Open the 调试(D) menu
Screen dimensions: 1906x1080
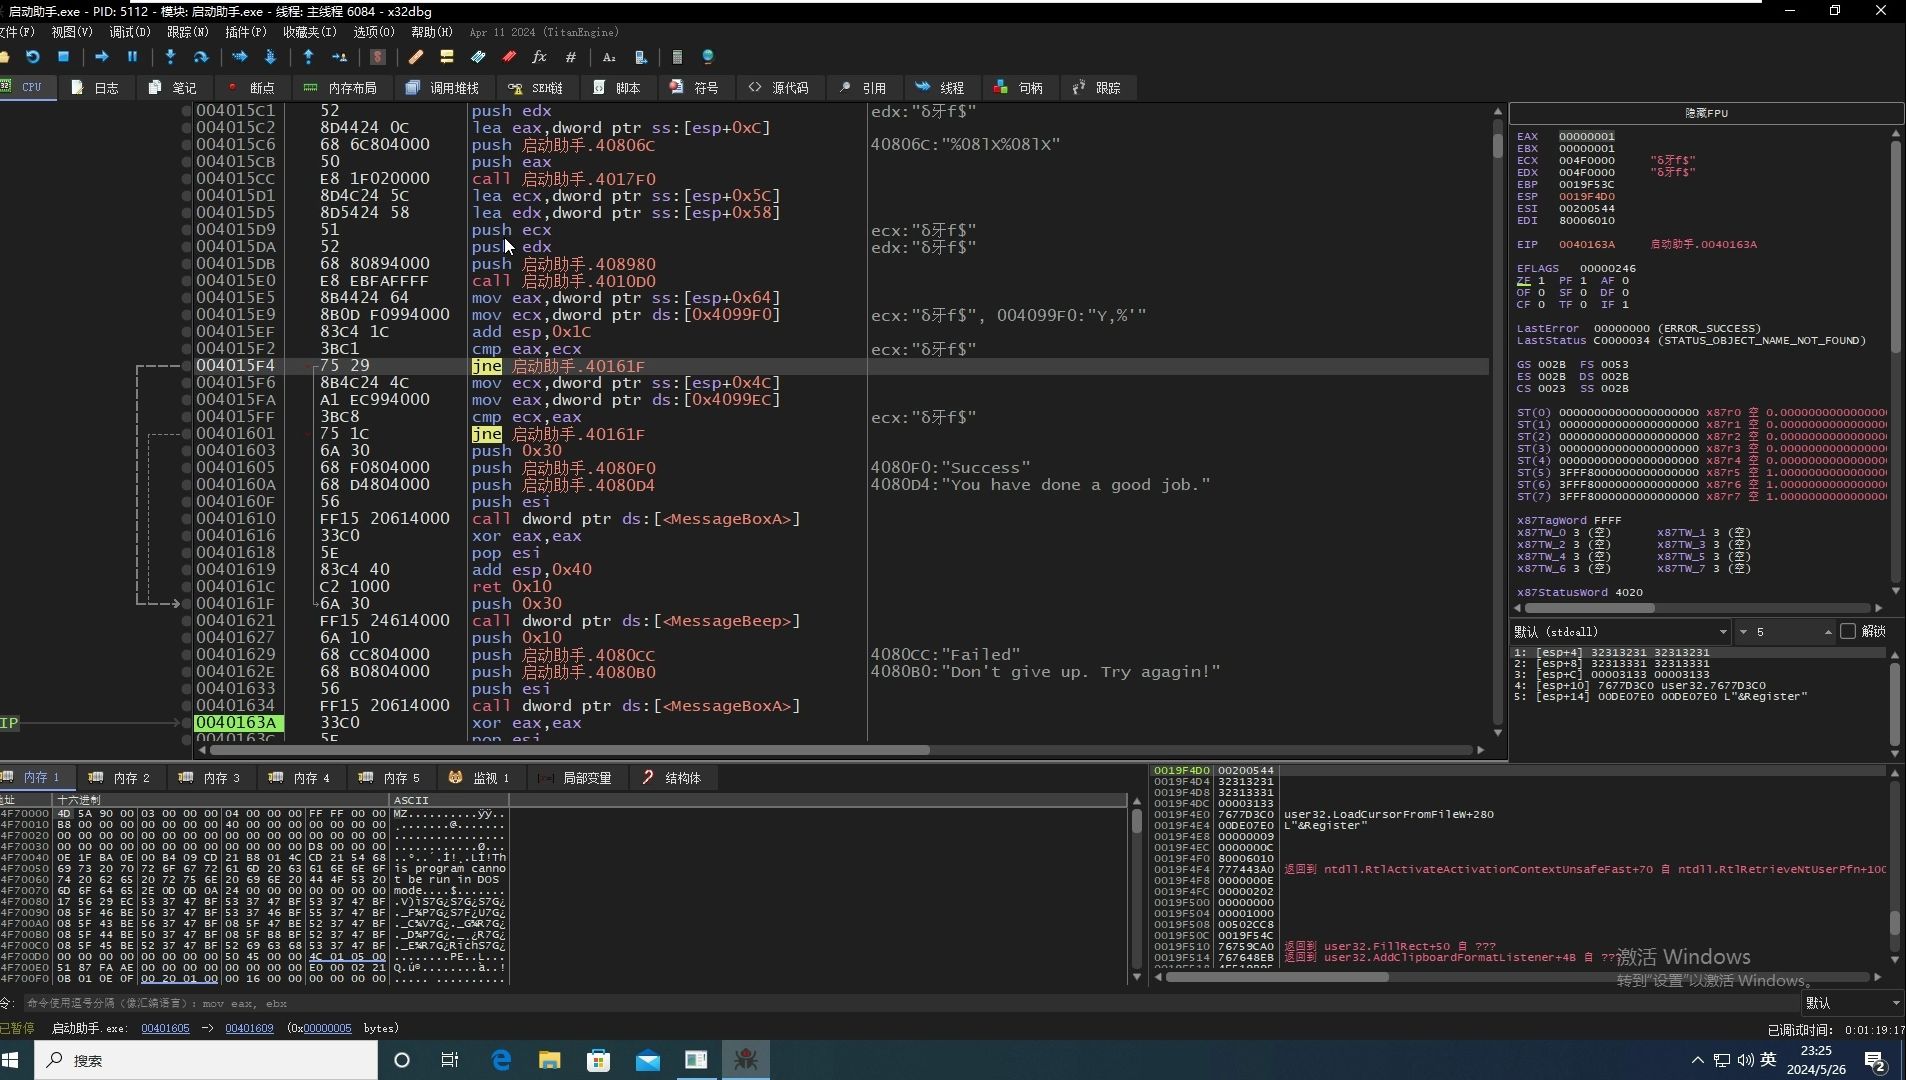click(129, 32)
